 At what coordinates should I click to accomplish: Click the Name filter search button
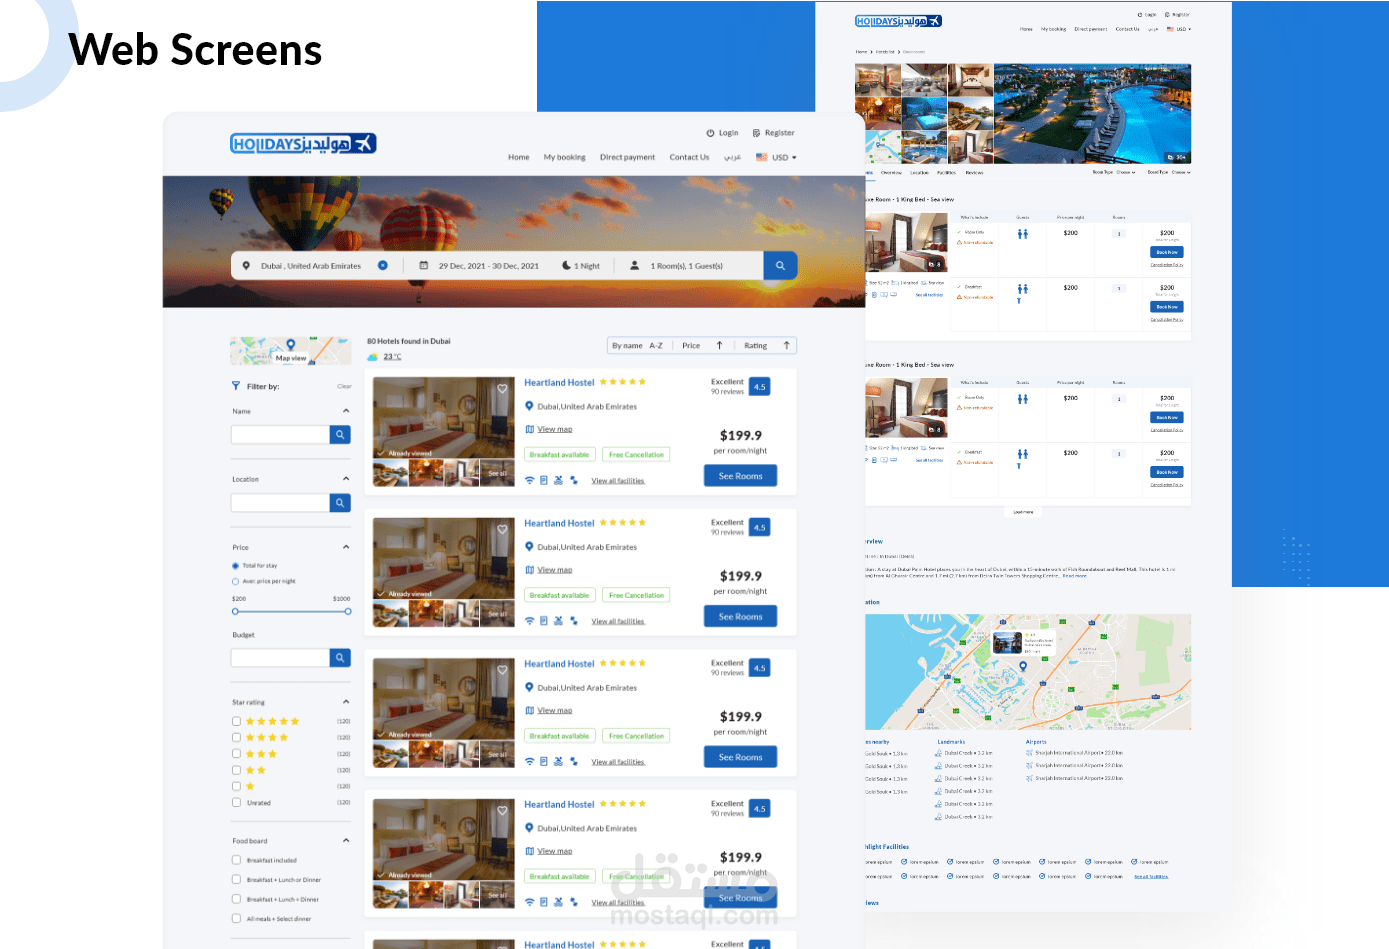click(x=340, y=434)
